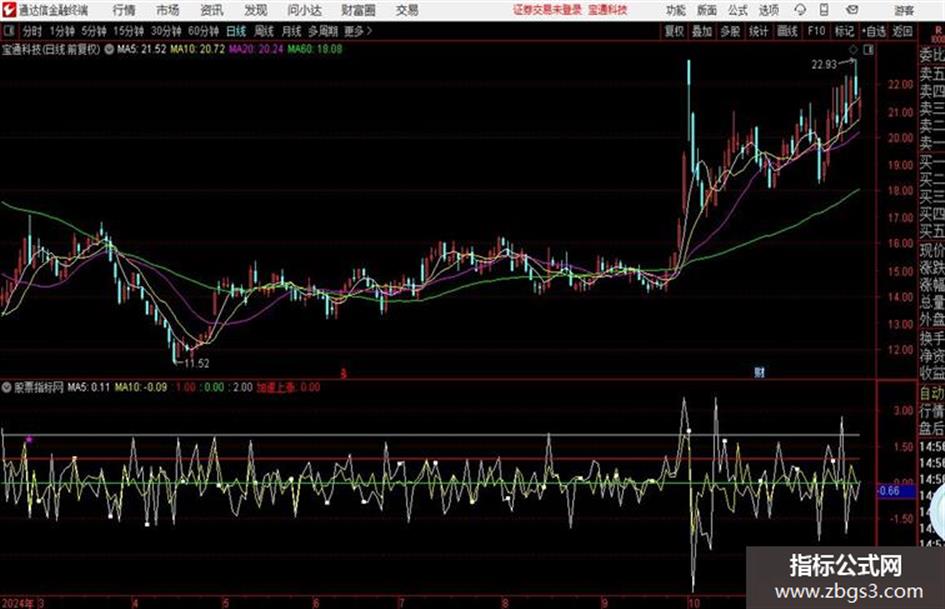Click the 证券交易未登录 login link
Viewport: 945px width, 609px height.
[x=547, y=10]
